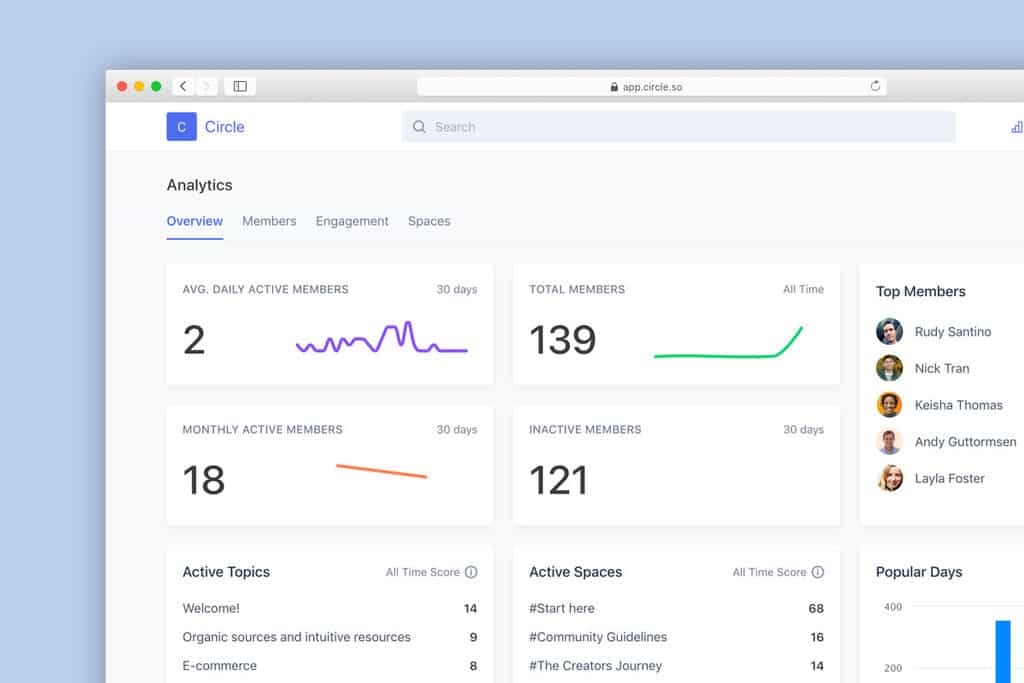This screenshot has width=1024, height=683.
Task: Toggle the Safari sidebar icon
Action: [x=240, y=86]
